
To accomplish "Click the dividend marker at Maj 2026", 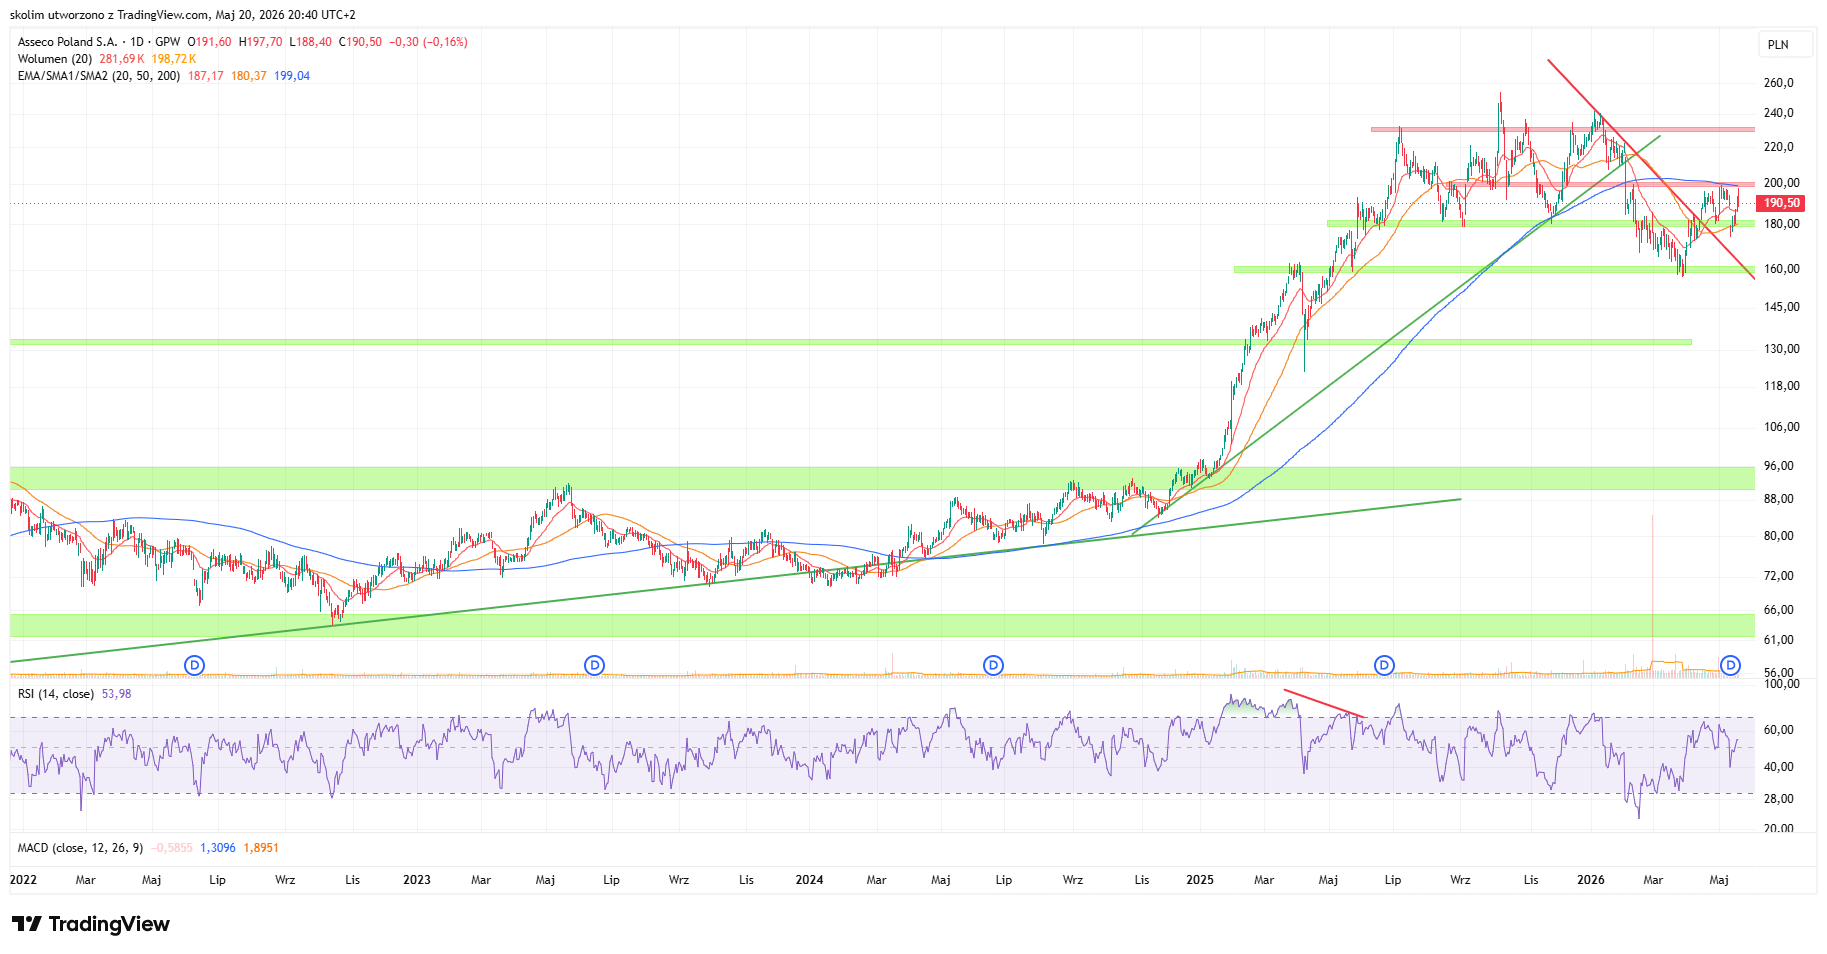I will 1731,665.
